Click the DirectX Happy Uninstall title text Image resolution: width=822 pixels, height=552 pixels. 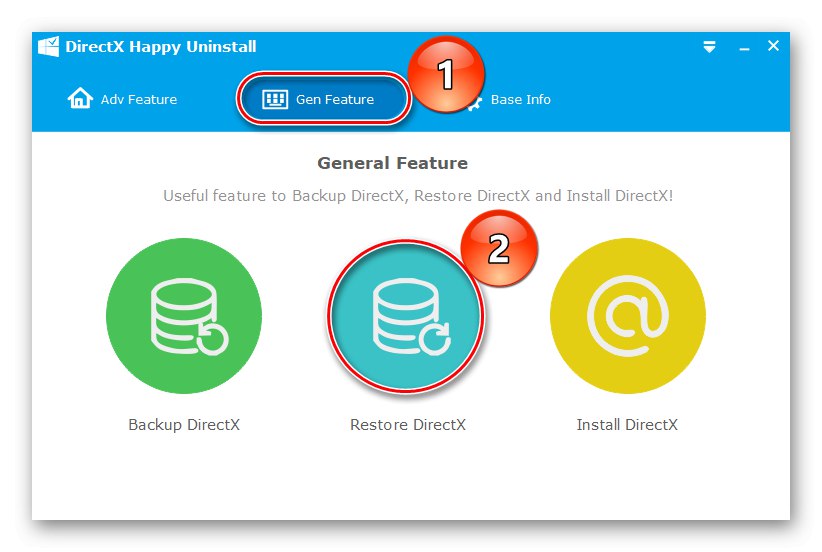161,47
